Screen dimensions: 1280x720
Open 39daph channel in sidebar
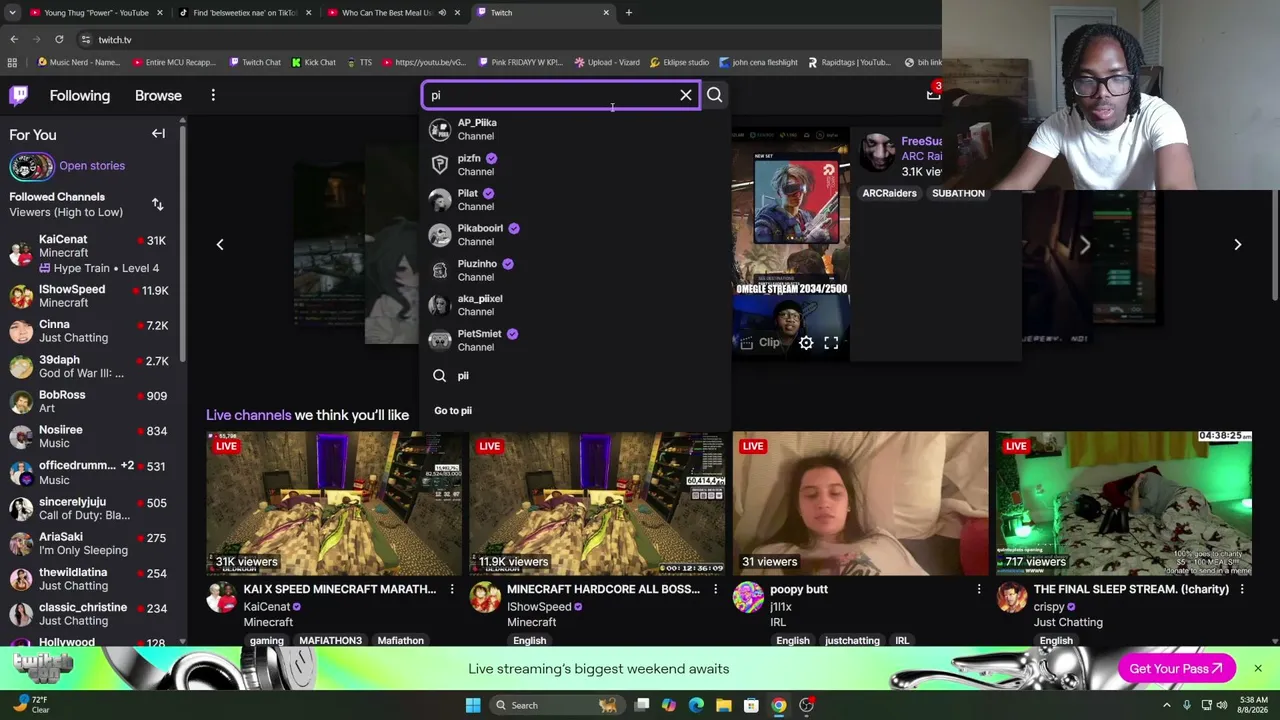(90, 366)
